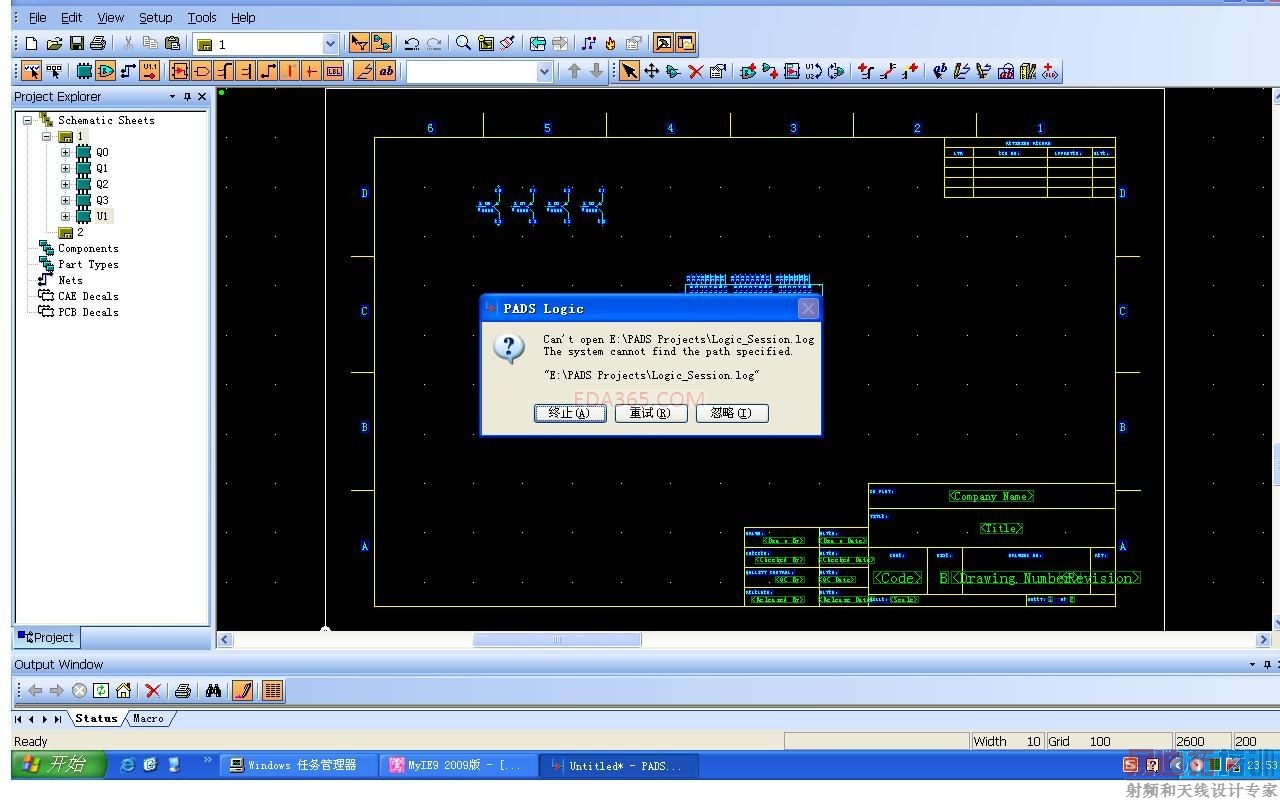The height and width of the screenshot is (800, 1280).
Task: Open the Setup menu
Action: 155,17
